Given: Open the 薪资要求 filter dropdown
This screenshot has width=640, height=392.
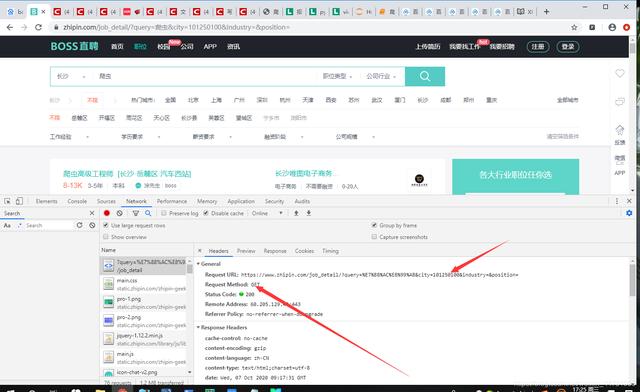Looking at the screenshot, I should [212, 137].
